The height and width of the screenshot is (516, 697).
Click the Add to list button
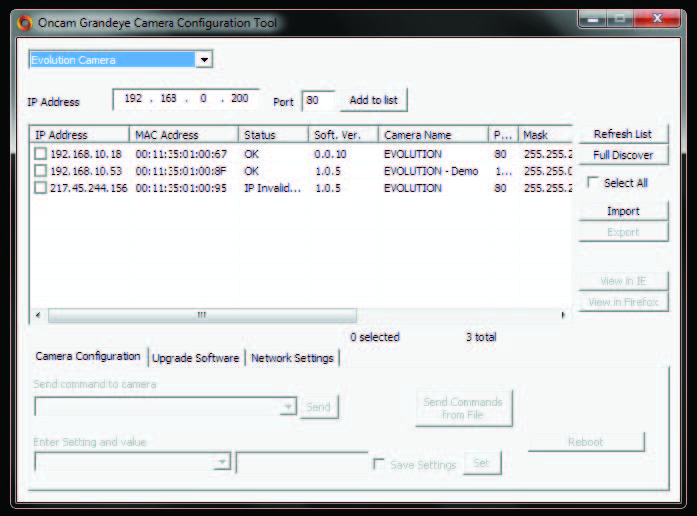[x=373, y=100]
